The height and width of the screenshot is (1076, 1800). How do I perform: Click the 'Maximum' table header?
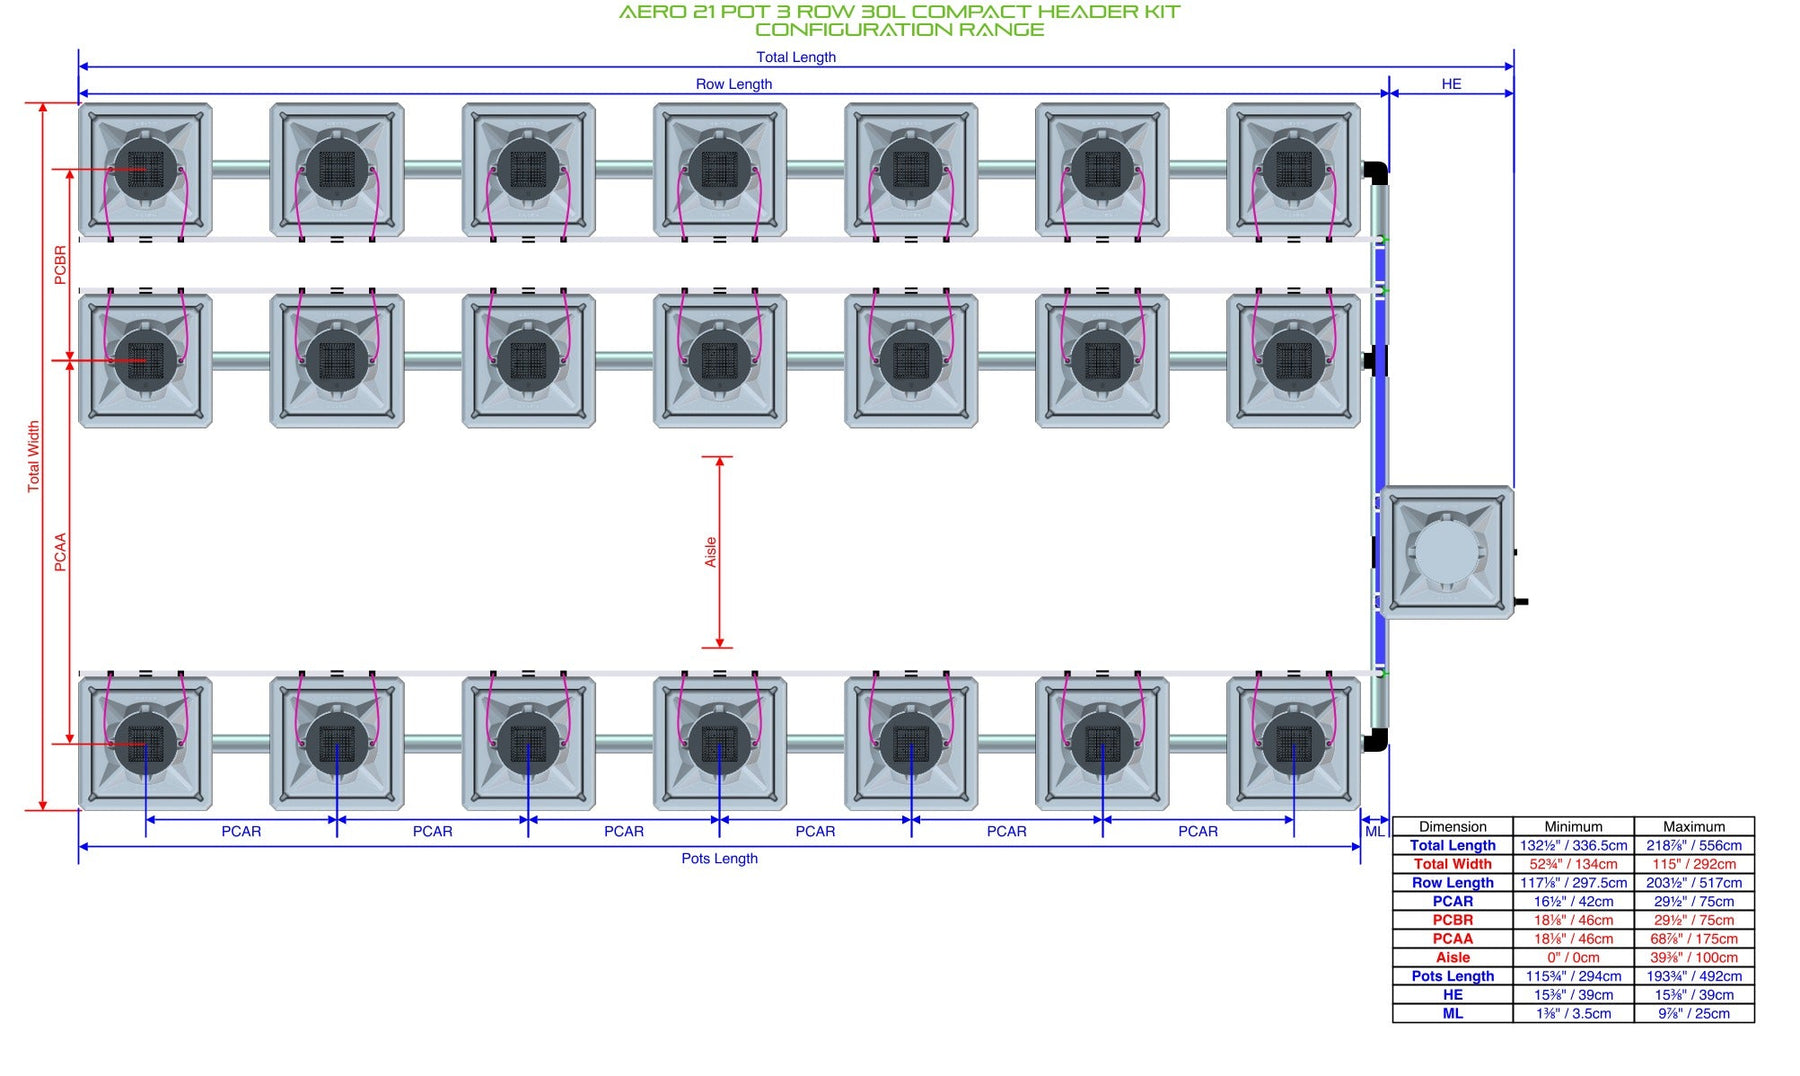click(1694, 827)
